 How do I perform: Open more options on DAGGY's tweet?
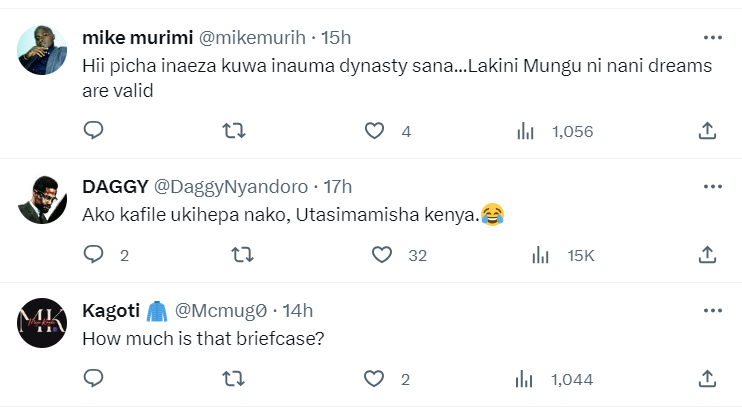pos(712,186)
